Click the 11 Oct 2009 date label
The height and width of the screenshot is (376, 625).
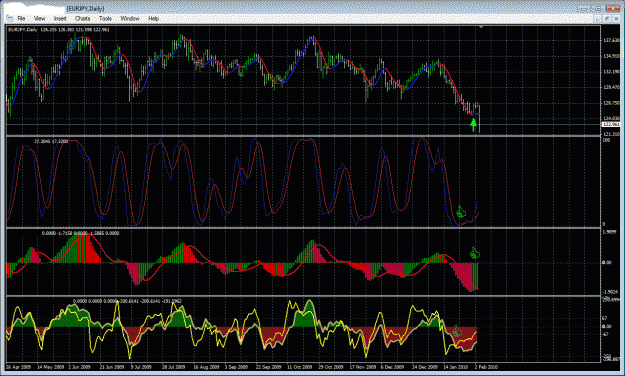coord(300,367)
